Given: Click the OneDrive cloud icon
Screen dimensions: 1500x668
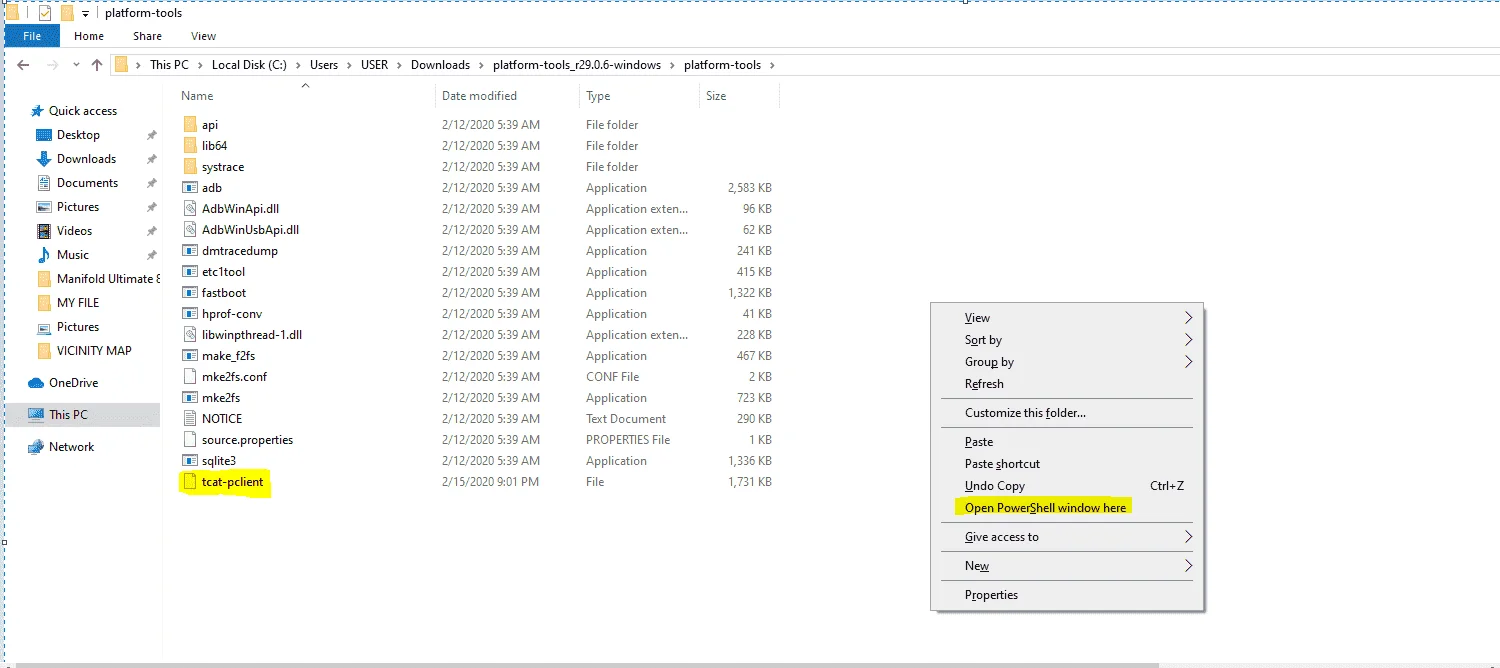Looking at the screenshot, I should [36, 383].
